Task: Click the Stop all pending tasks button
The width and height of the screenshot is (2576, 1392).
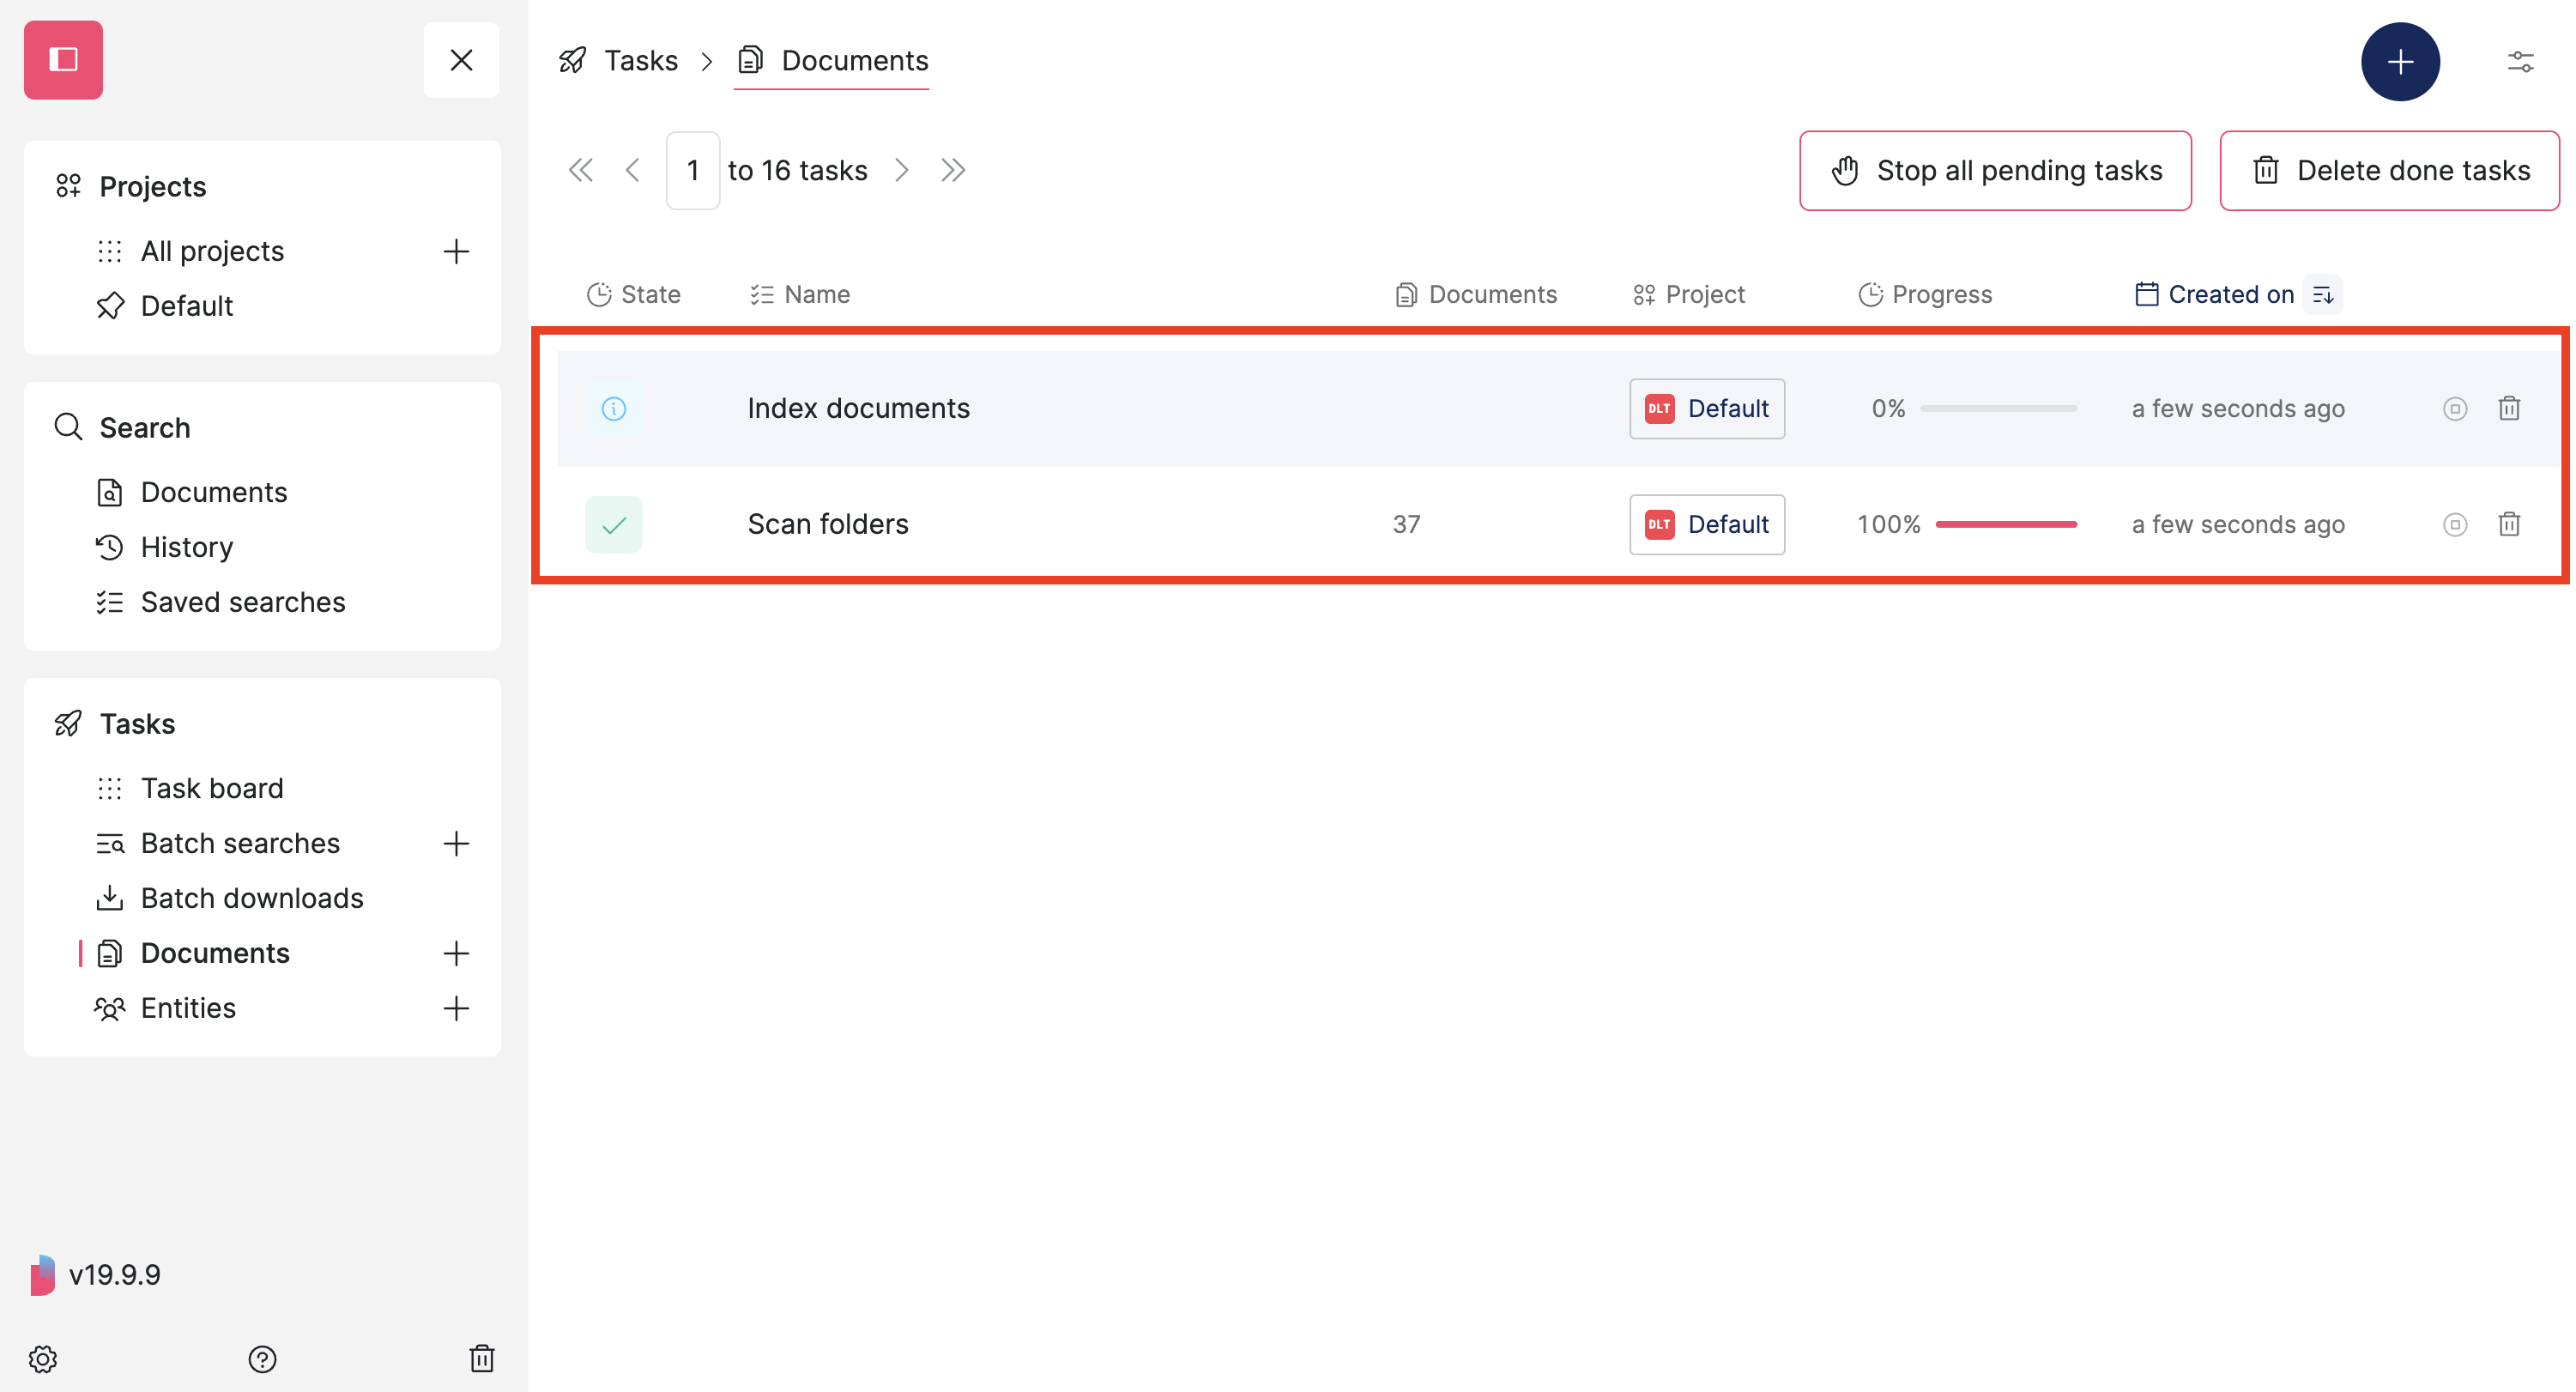Action: click(1994, 170)
